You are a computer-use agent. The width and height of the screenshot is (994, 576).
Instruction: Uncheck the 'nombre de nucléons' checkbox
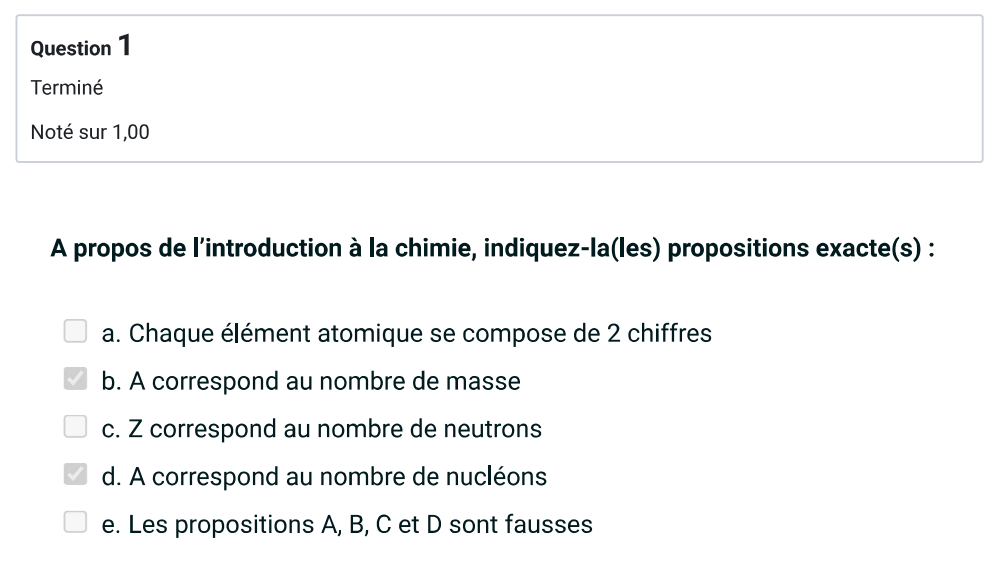click(x=75, y=475)
